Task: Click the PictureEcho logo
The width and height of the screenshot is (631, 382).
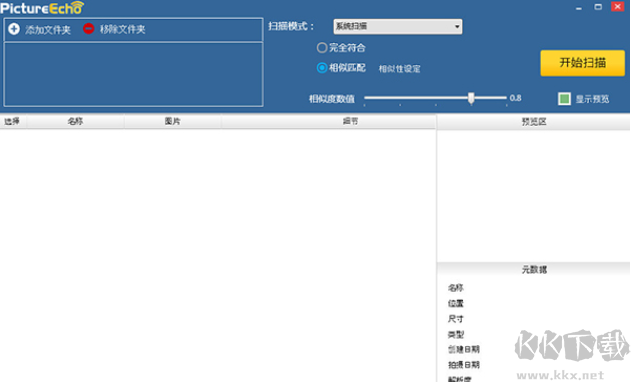Action: (x=42, y=8)
